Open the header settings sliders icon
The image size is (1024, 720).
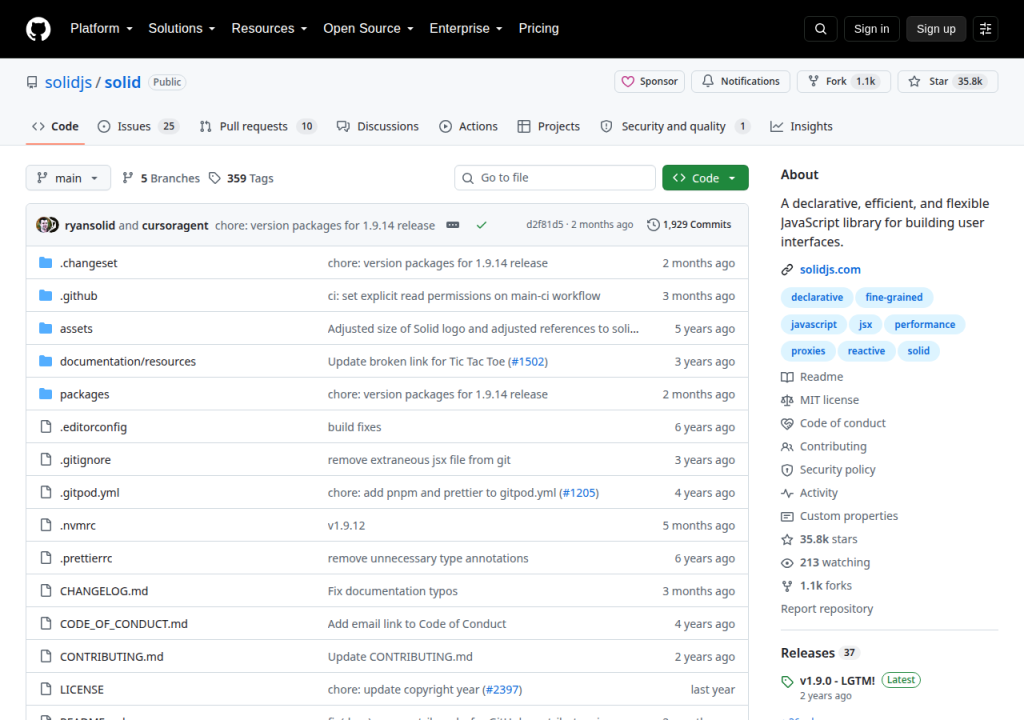985,29
